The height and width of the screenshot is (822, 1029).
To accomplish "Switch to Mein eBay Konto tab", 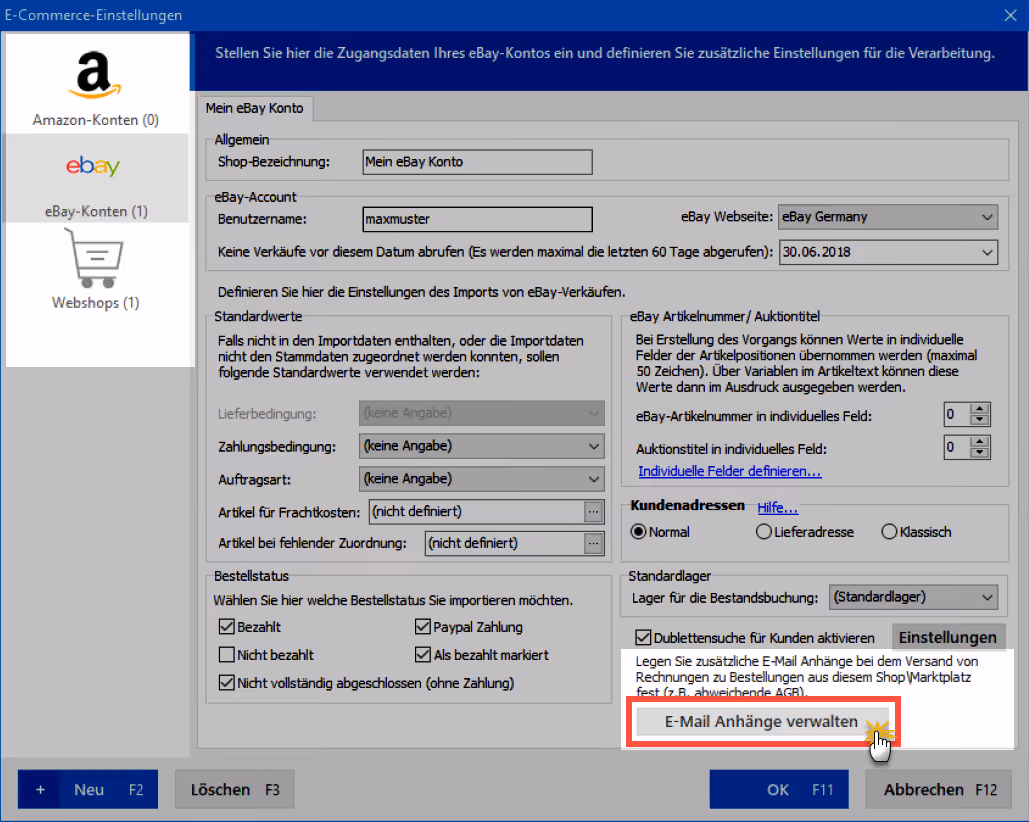I will coord(255,108).
